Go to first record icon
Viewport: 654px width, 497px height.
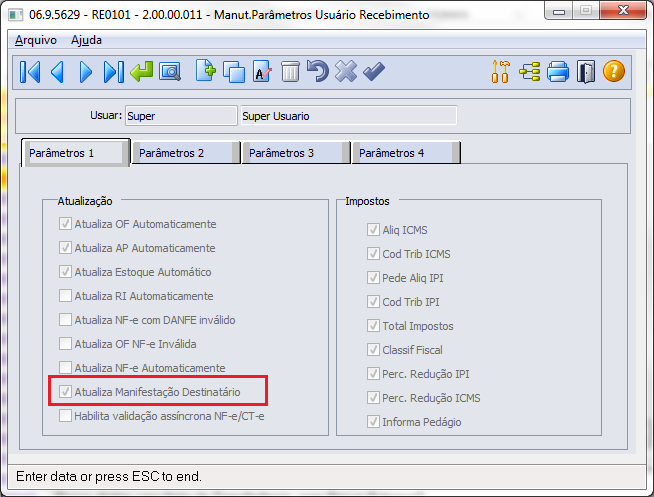click(30, 72)
